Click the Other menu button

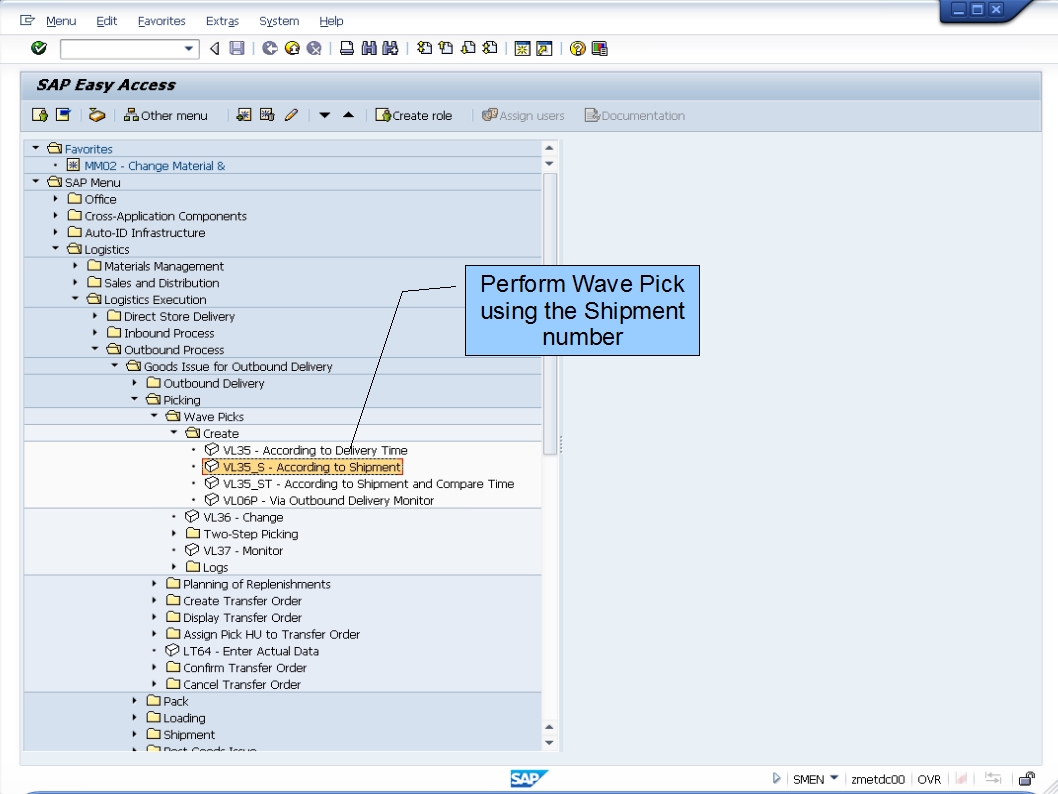(165, 115)
